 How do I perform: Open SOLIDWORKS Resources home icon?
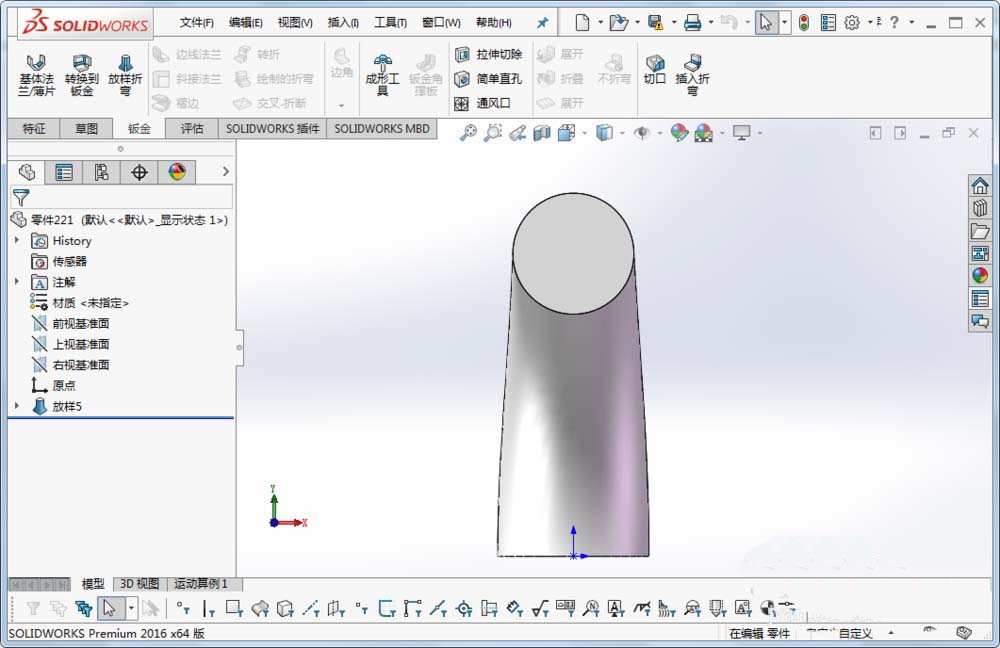pyautogui.click(x=980, y=186)
